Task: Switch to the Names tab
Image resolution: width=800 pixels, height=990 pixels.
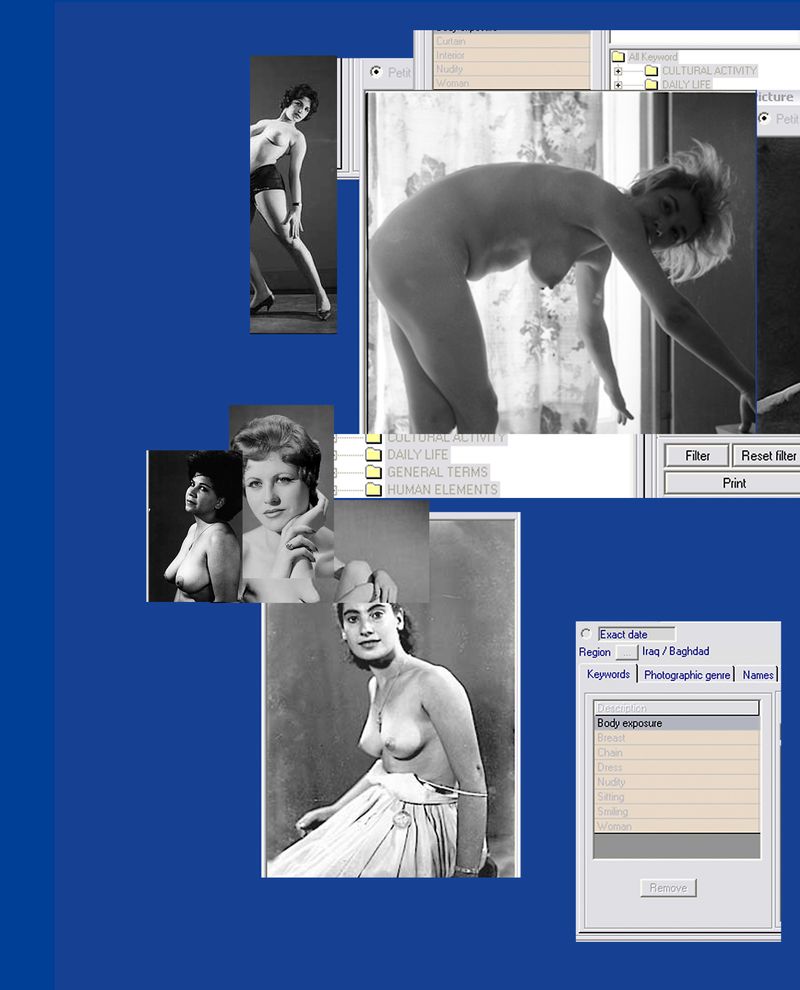Action: pos(757,675)
